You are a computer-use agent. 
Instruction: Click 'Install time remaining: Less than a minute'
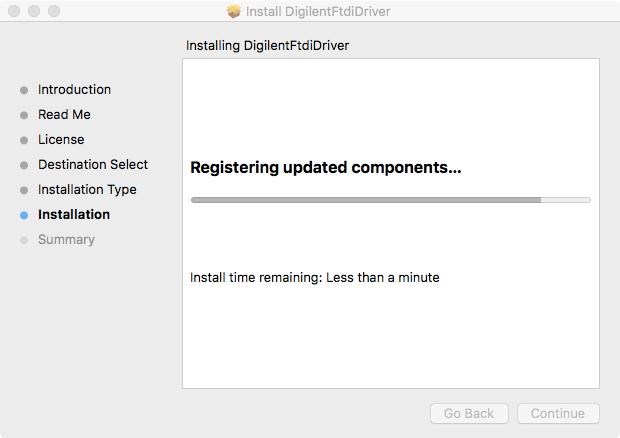tap(315, 278)
